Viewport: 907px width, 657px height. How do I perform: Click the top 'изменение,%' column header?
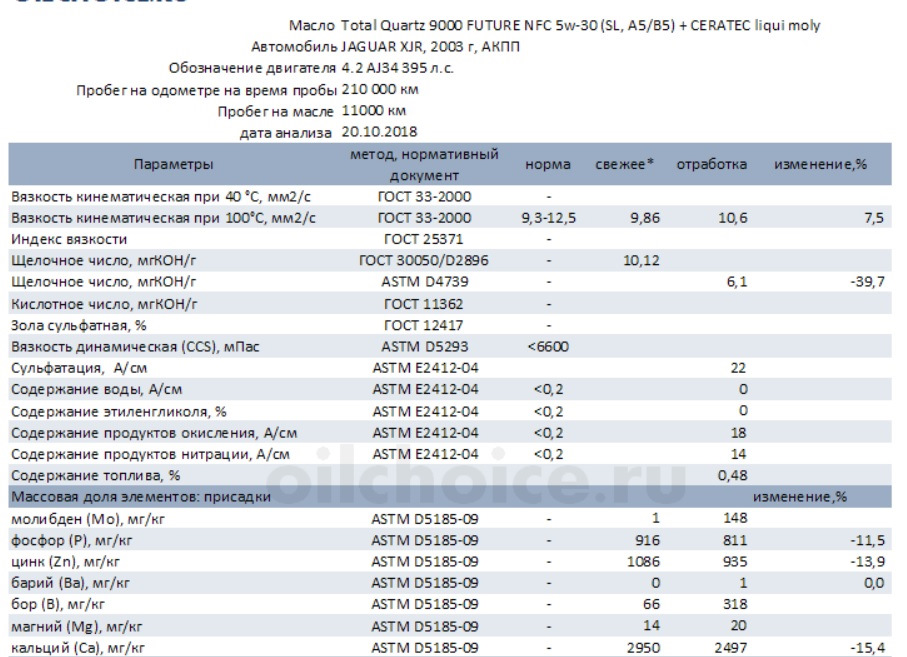point(820,164)
